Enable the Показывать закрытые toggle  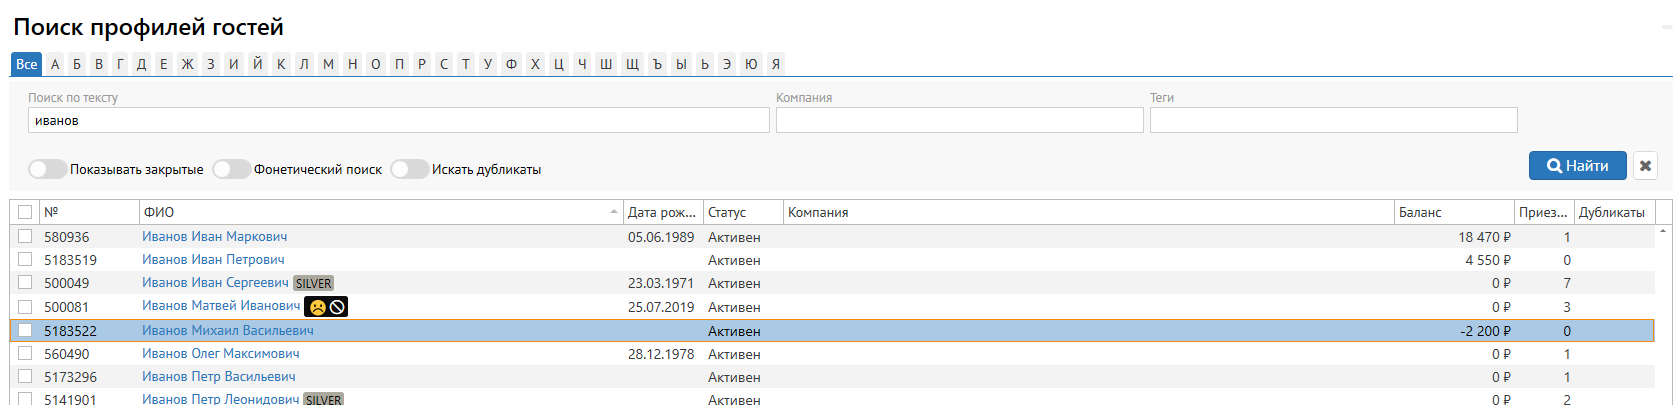(x=47, y=169)
